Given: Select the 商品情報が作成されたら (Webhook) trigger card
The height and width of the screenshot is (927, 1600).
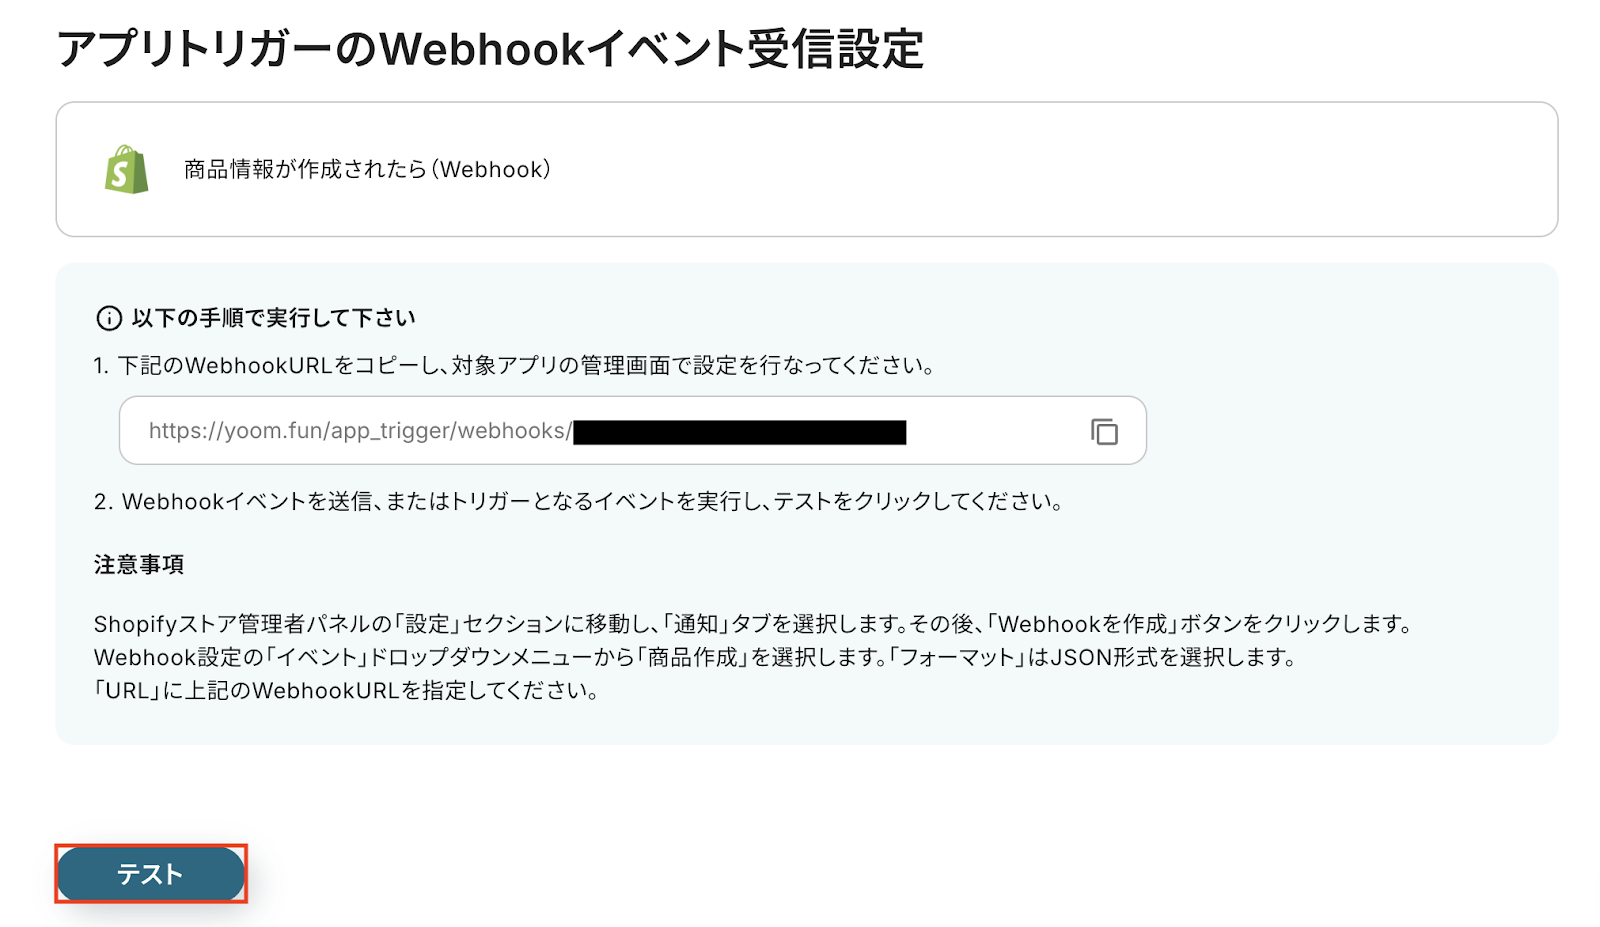Looking at the screenshot, I should tap(806, 169).
